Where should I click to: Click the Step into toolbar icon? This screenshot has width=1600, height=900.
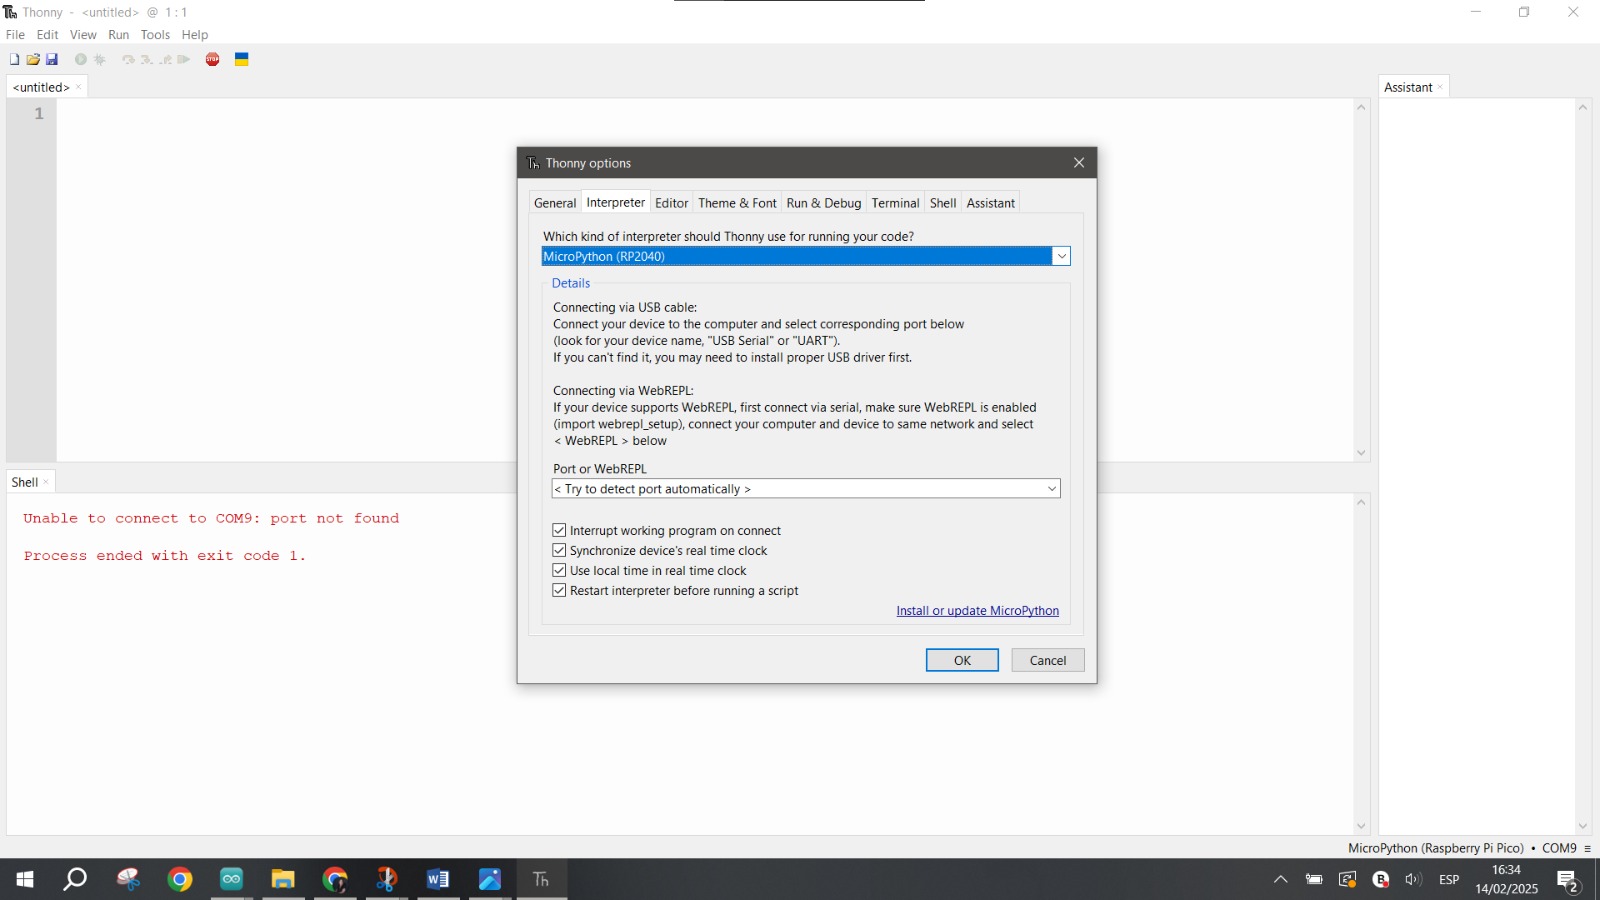click(147, 60)
